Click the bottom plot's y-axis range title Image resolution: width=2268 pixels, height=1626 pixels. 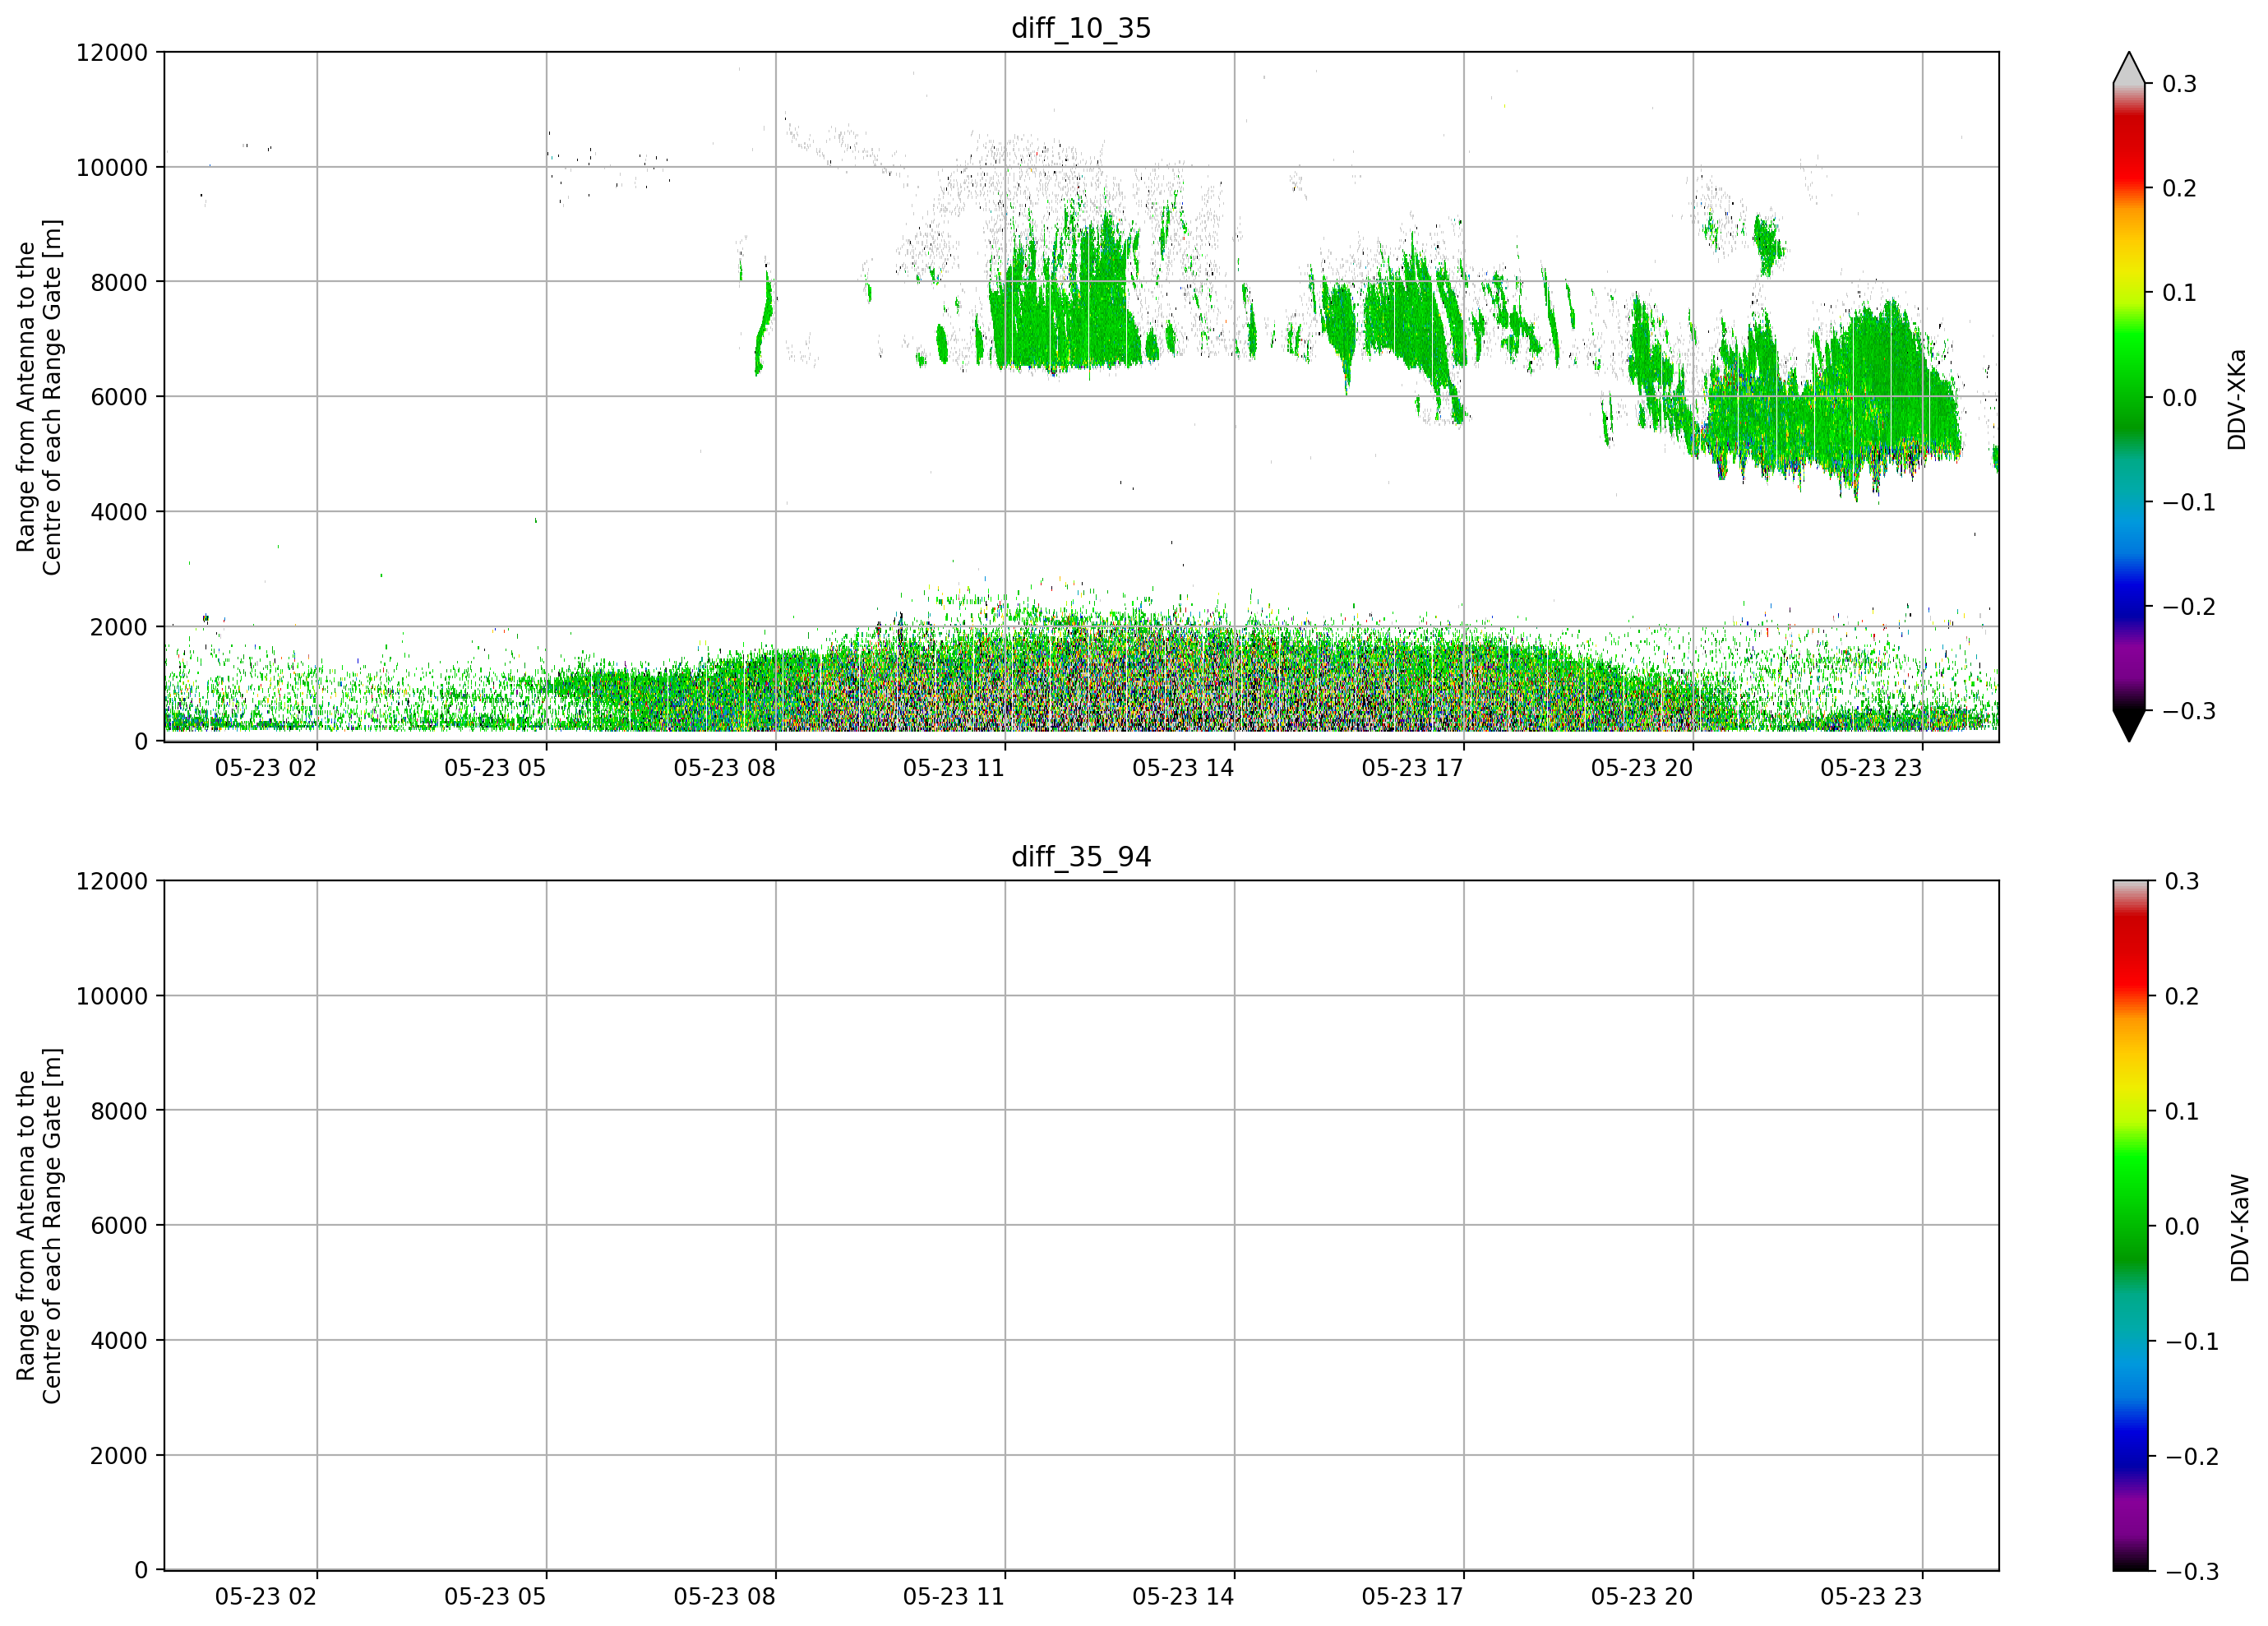[39, 1226]
